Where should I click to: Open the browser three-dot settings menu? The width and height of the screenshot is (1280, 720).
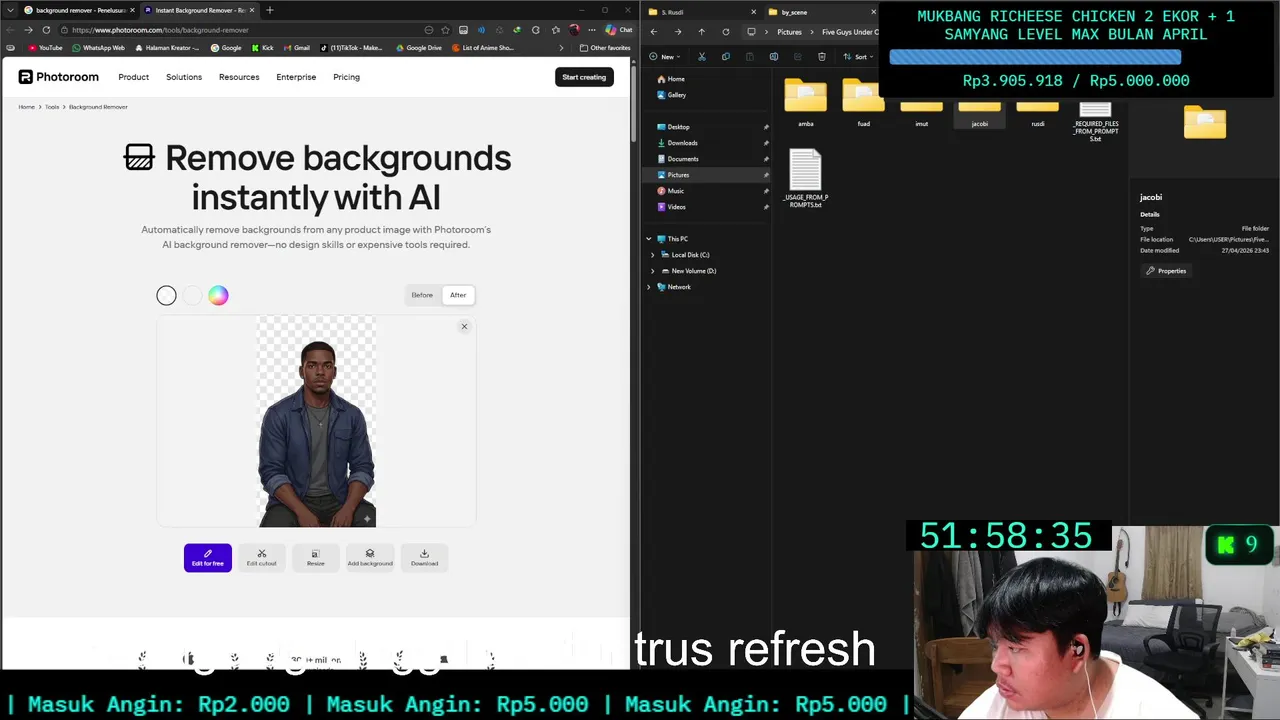point(591,30)
